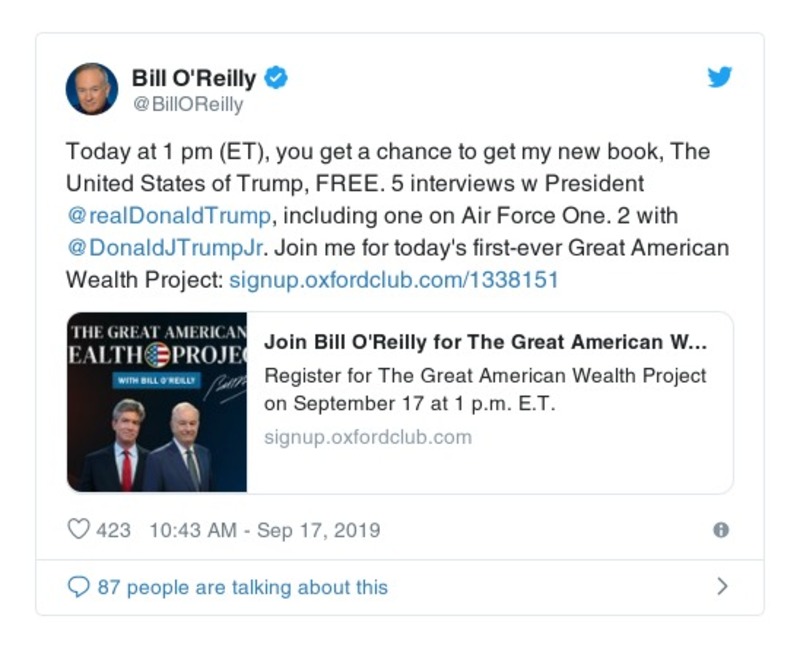Open the tweet timestamp 10:43 AM - Sep 17, 2019
800x654 pixels.
click(x=264, y=529)
